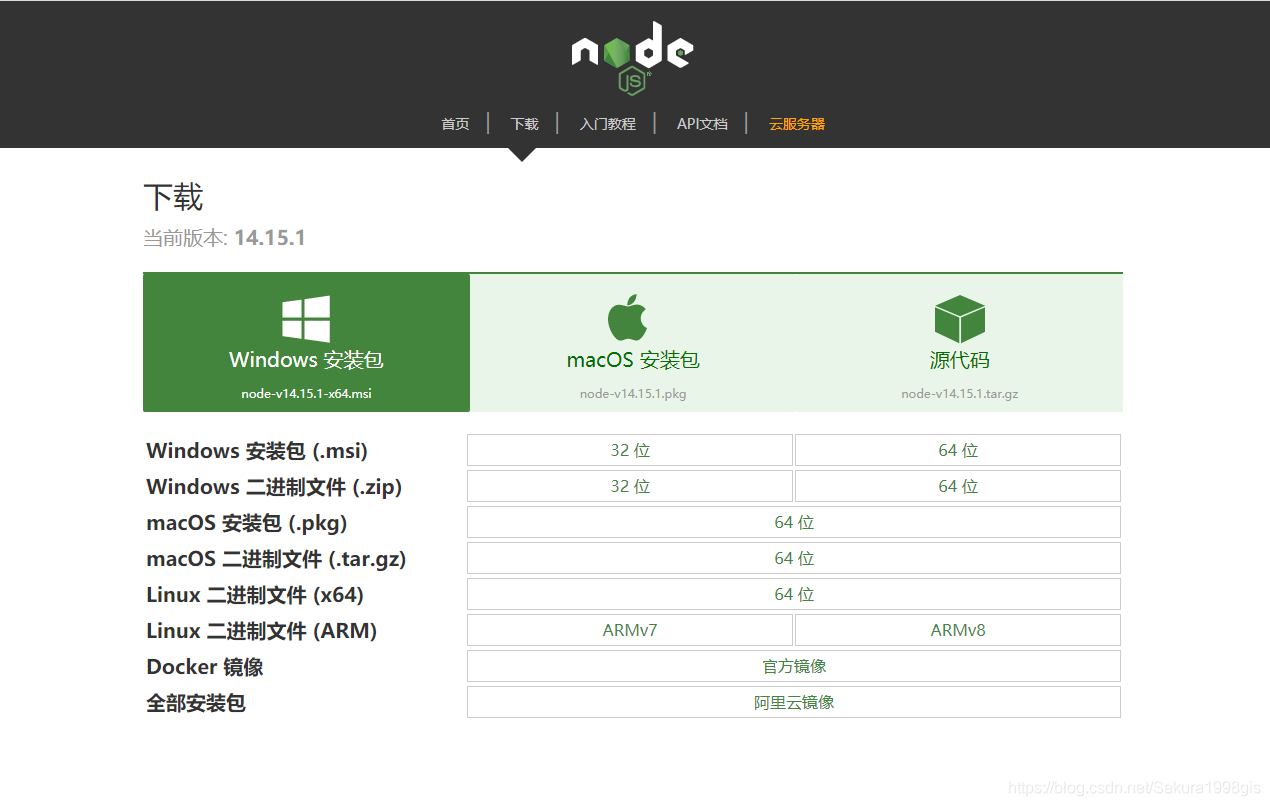Download the 源代码 tarball
Image resolution: width=1270 pixels, height=806 pixels.
[x=960, y=343]
